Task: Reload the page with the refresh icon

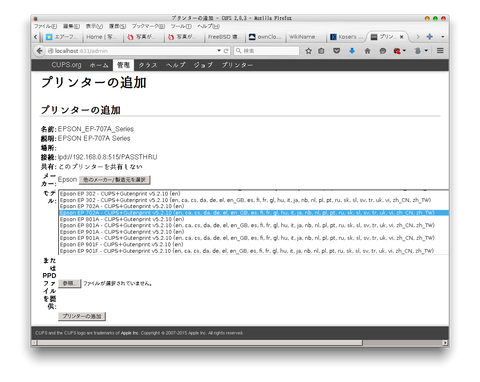Action: 226,51
